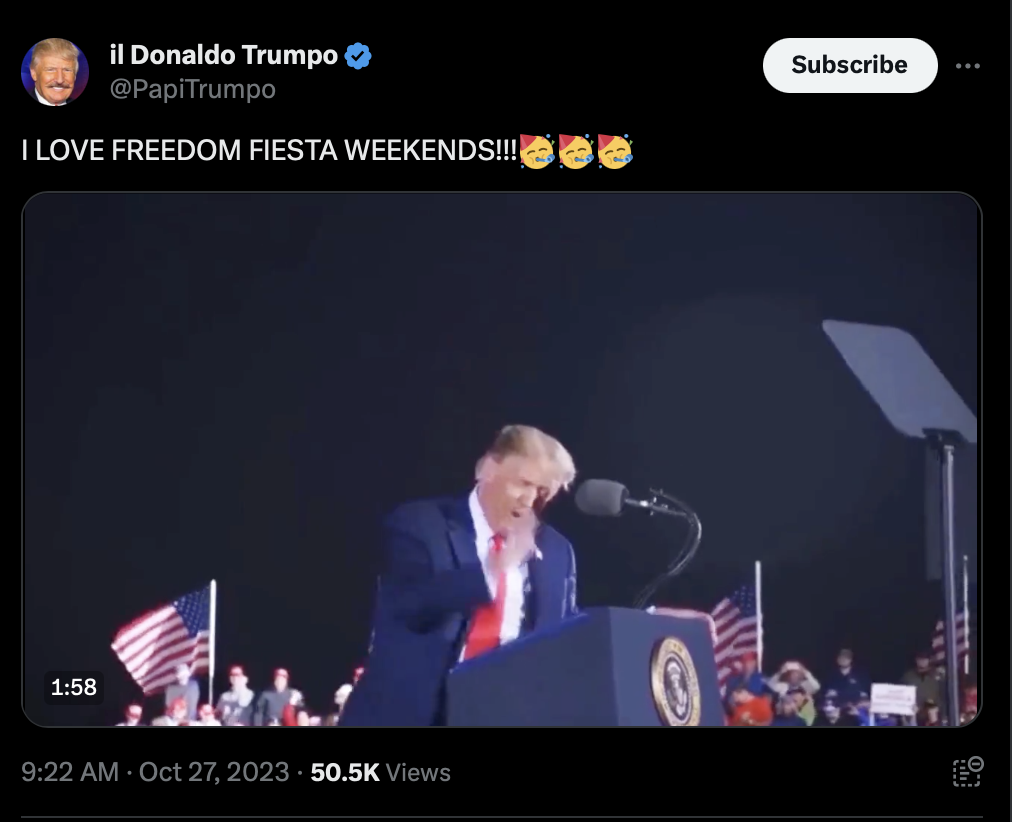Click the third party face emoji

click(614, 152)
